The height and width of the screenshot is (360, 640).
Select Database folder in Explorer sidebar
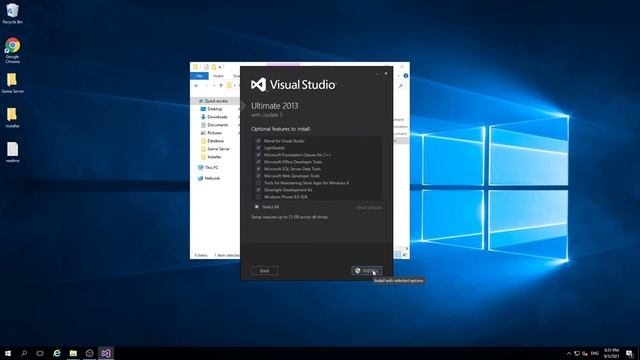[215, 141]
